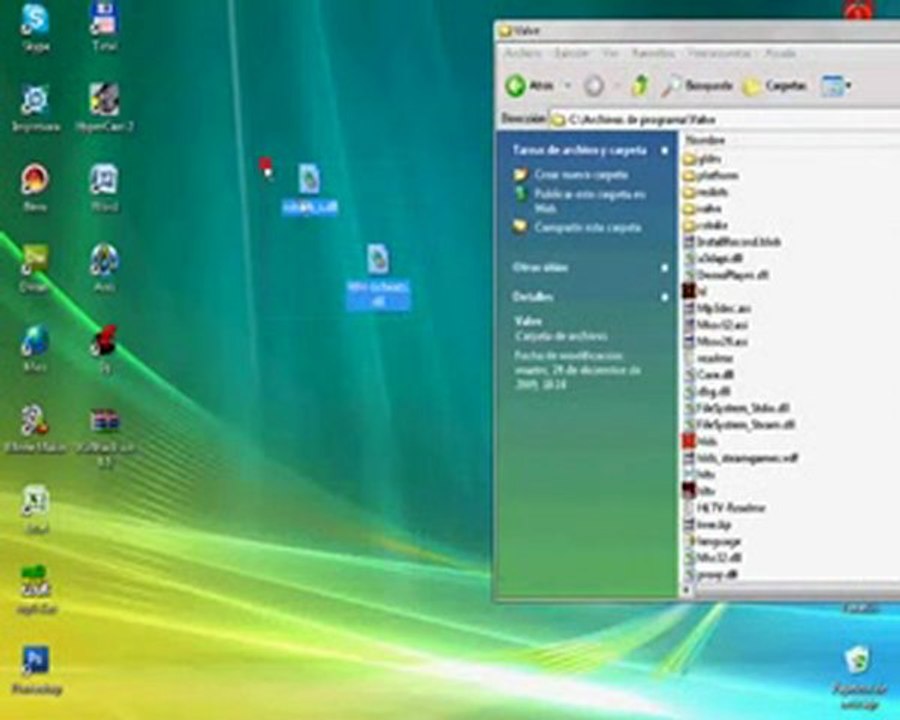Select the Mss32.asi file

click(x=716, y=324)
